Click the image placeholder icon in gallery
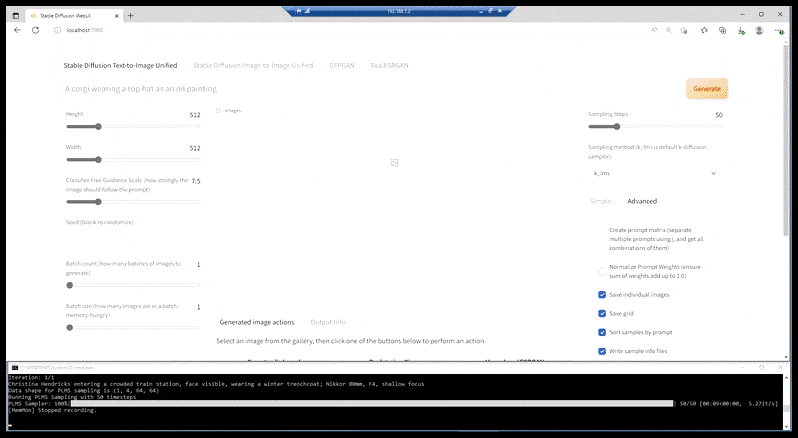 coord(395,162)
